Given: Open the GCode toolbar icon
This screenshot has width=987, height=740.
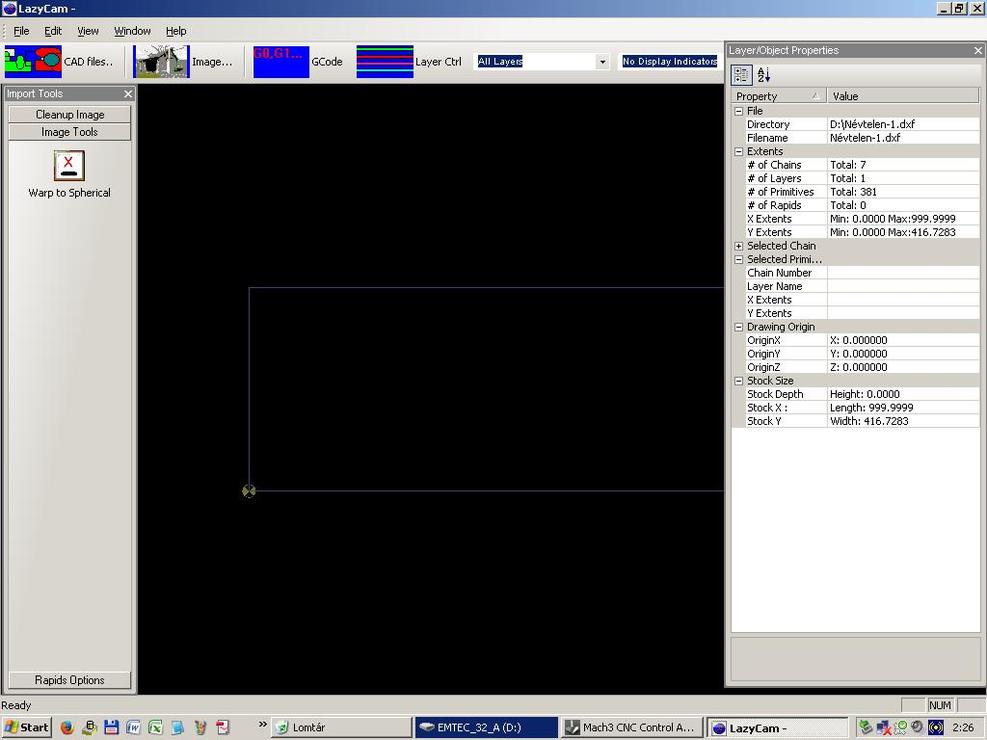Looking at the screenshot, I should [x=281, y=61].
